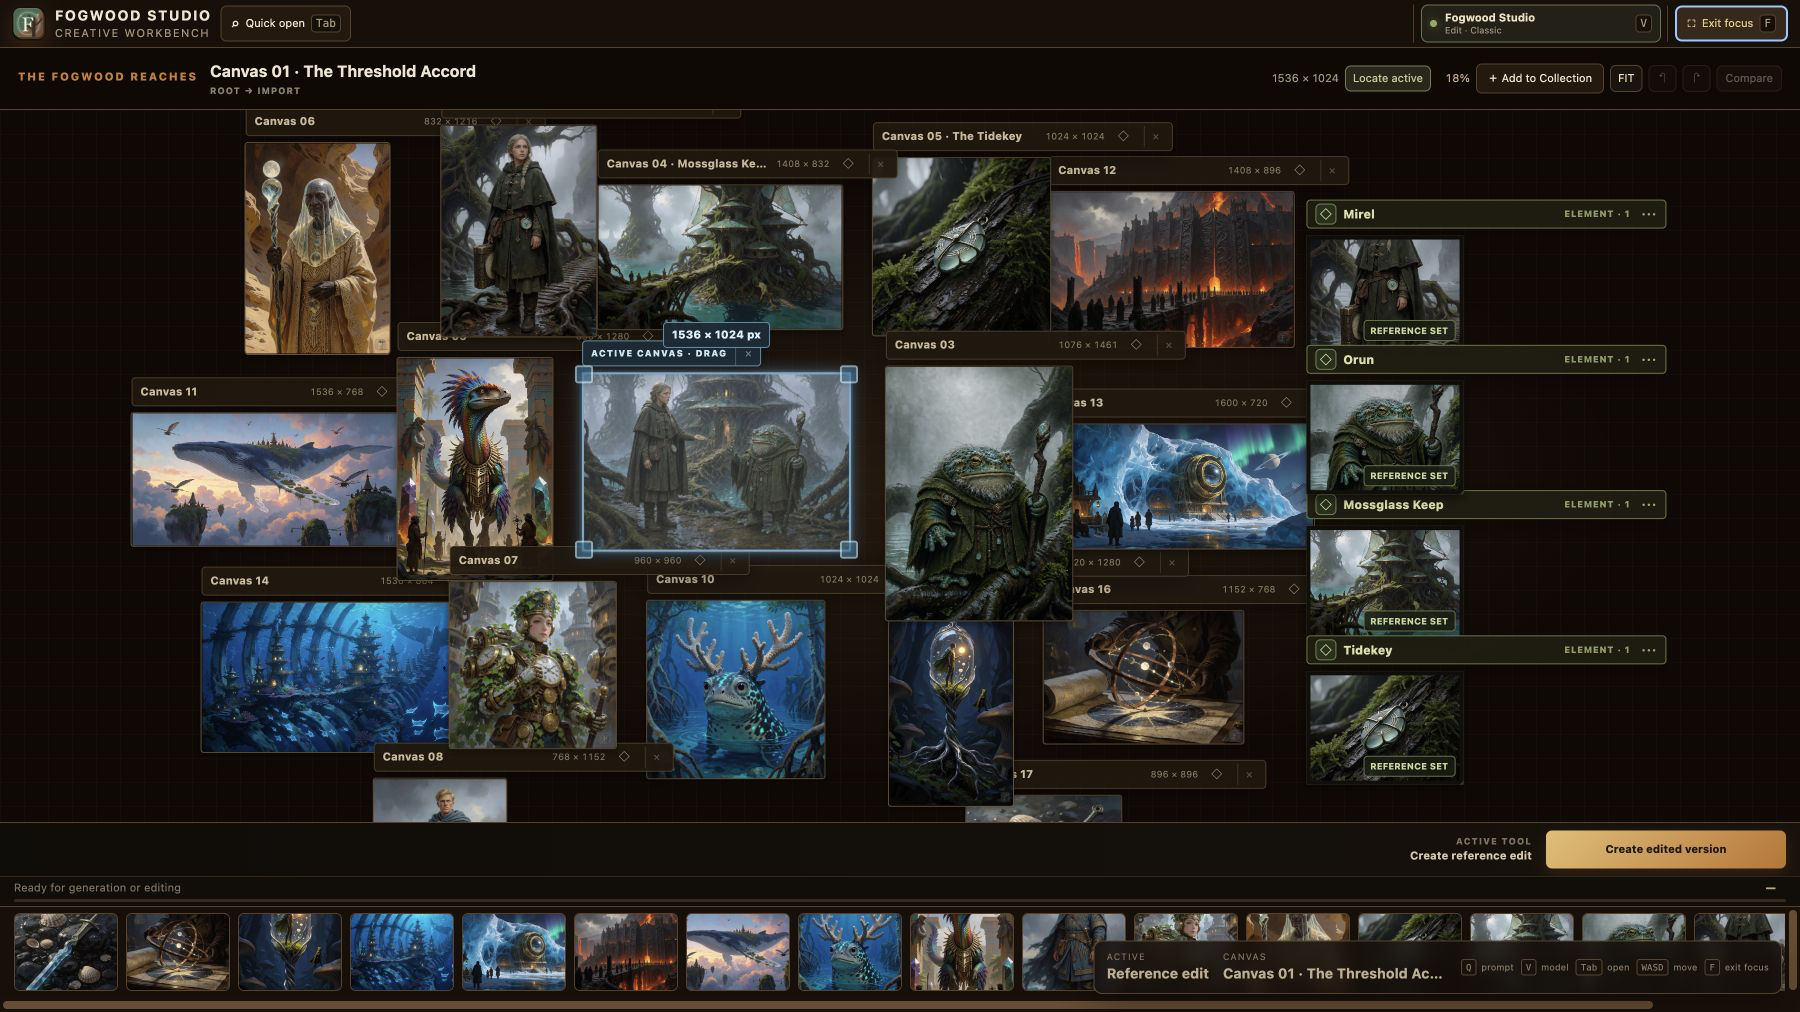The image size is (1800, 1012).
Task: Click Add to Collection
Action: click(x=1540, y=78)
